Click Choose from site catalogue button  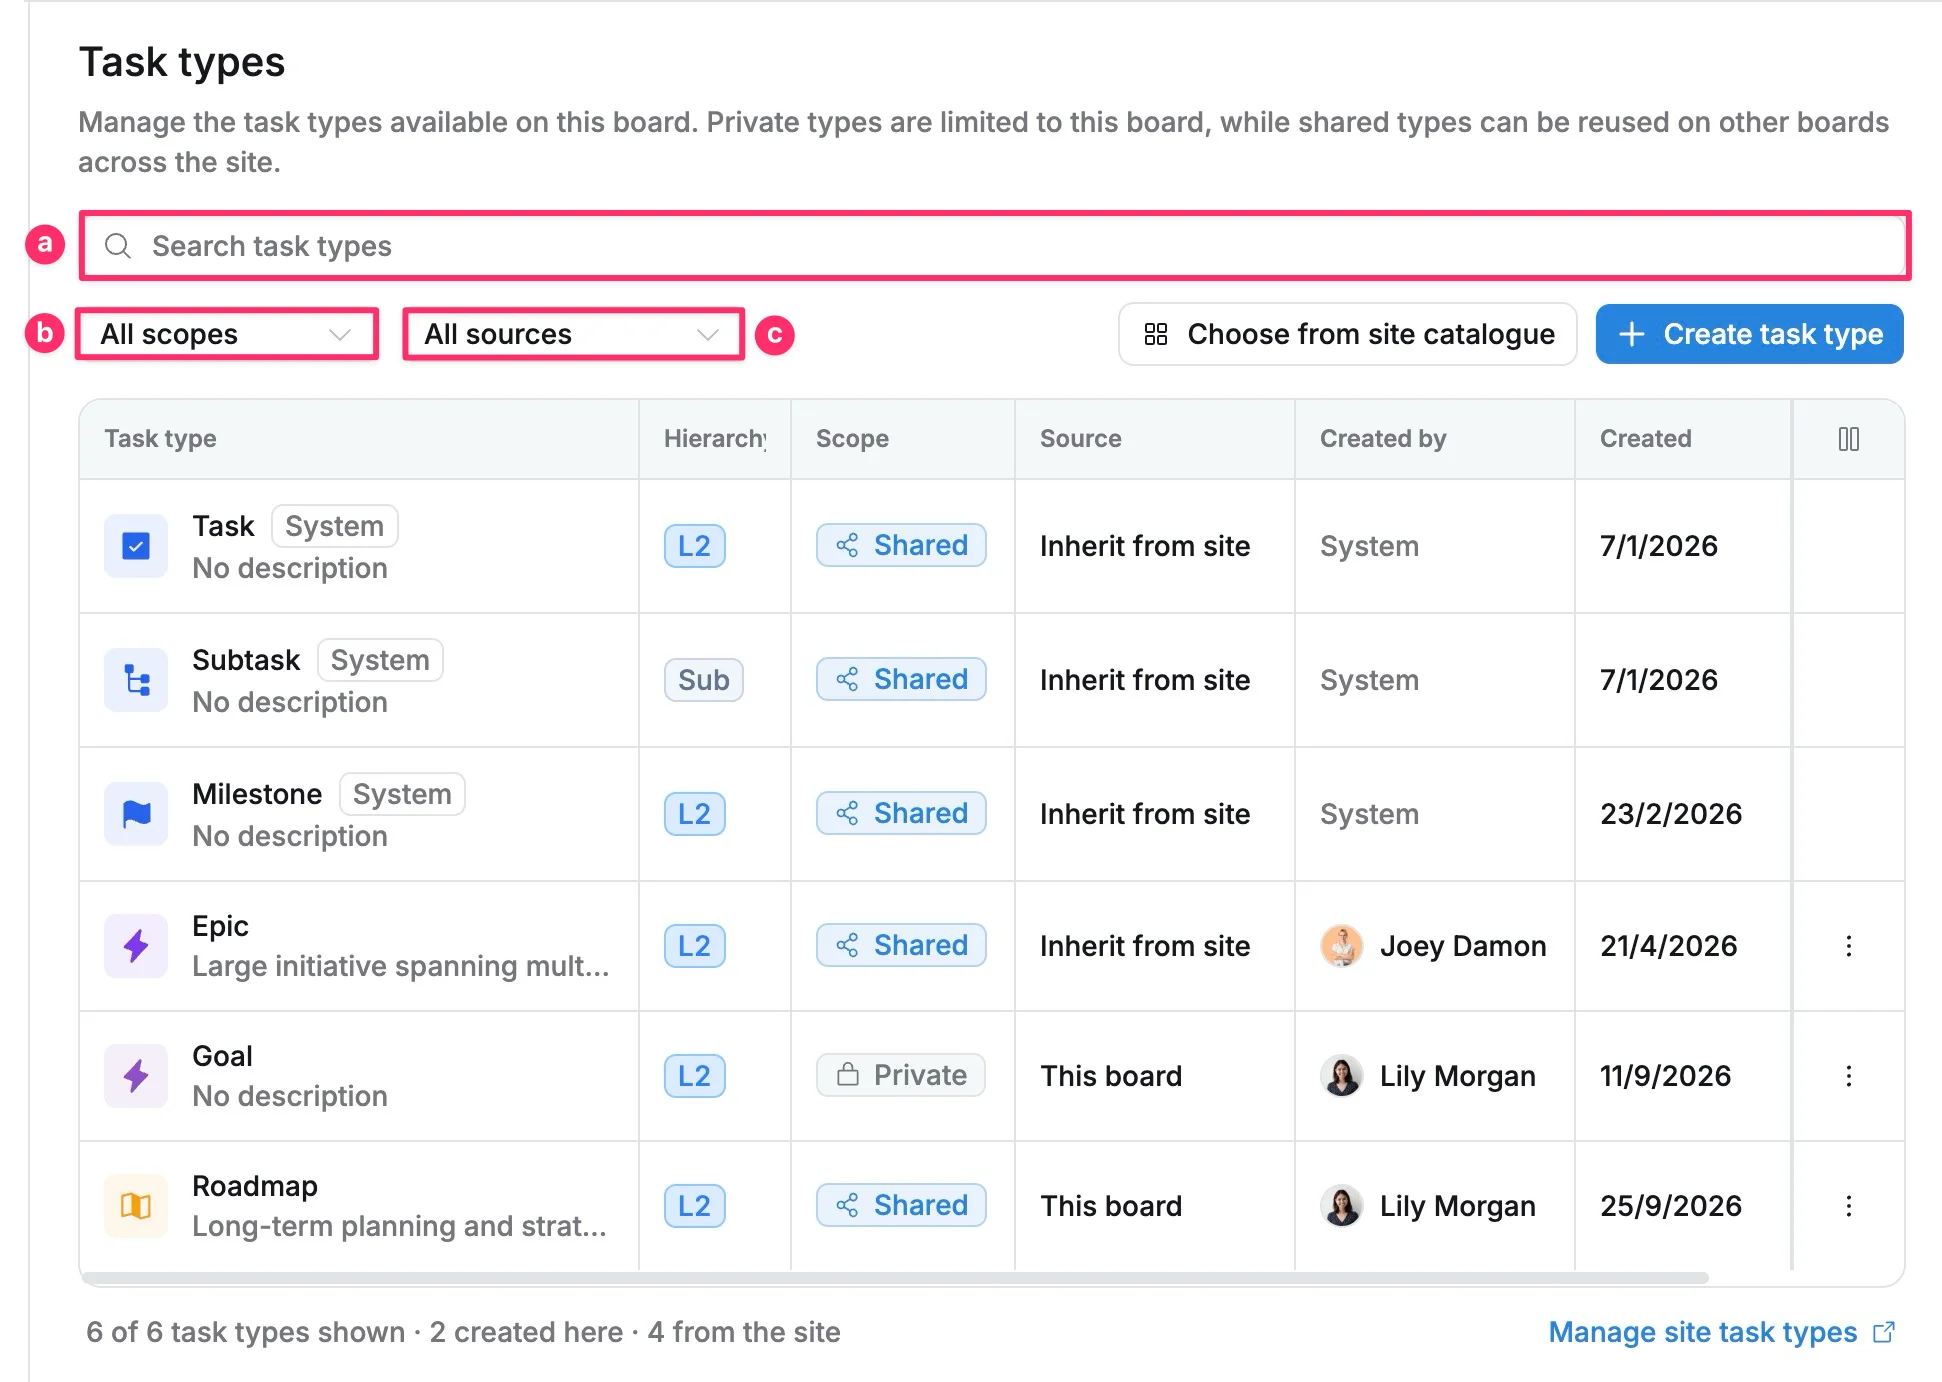coord(1348,334)
